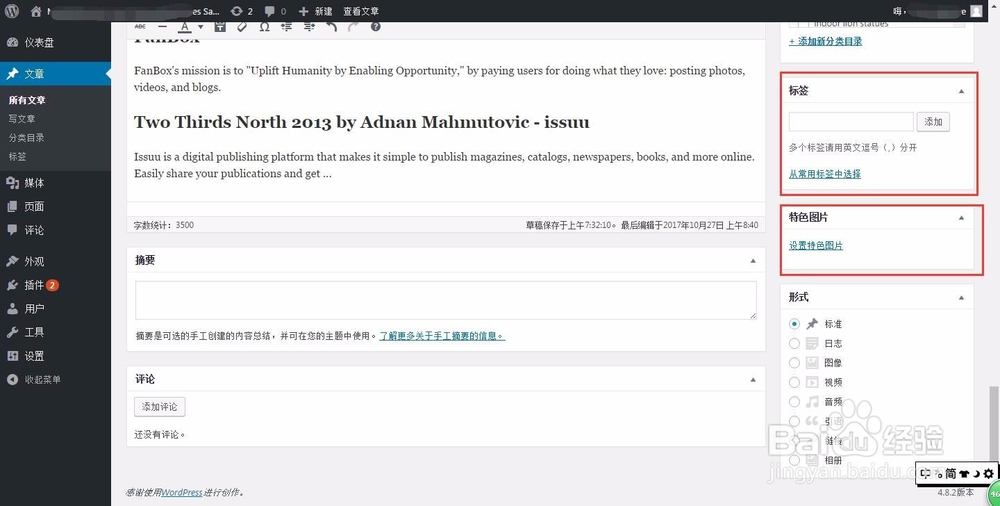Click the IME moon icon
Screen dimensions: 1000x506
tap(975, 473)
